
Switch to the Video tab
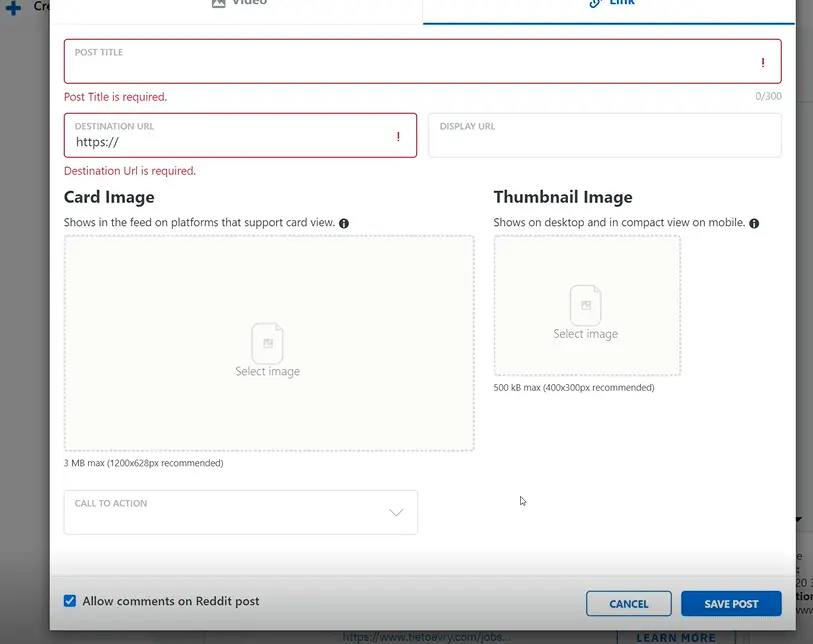click(240, 4)
